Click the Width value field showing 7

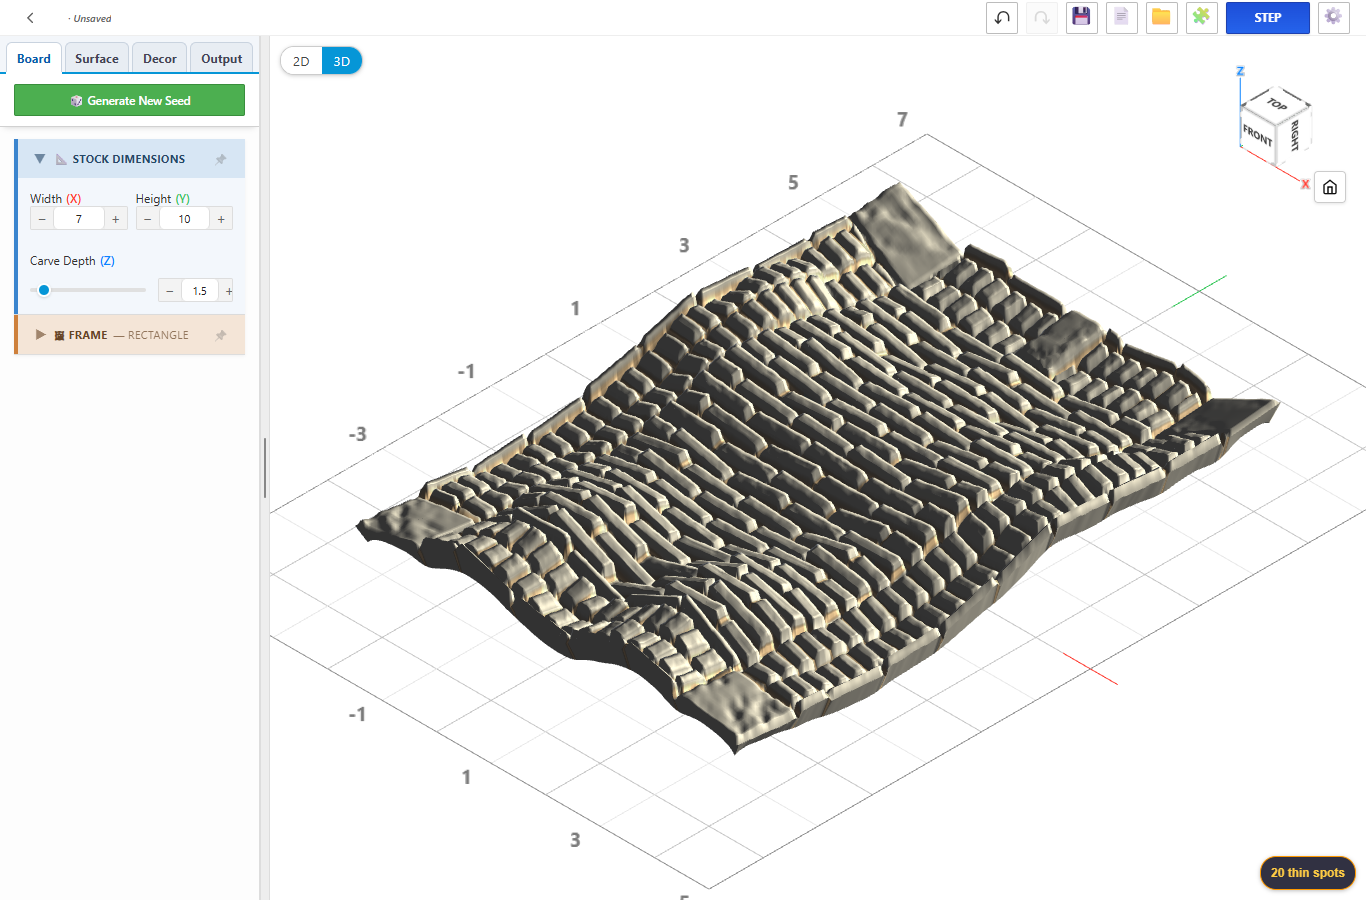(79, 219)
